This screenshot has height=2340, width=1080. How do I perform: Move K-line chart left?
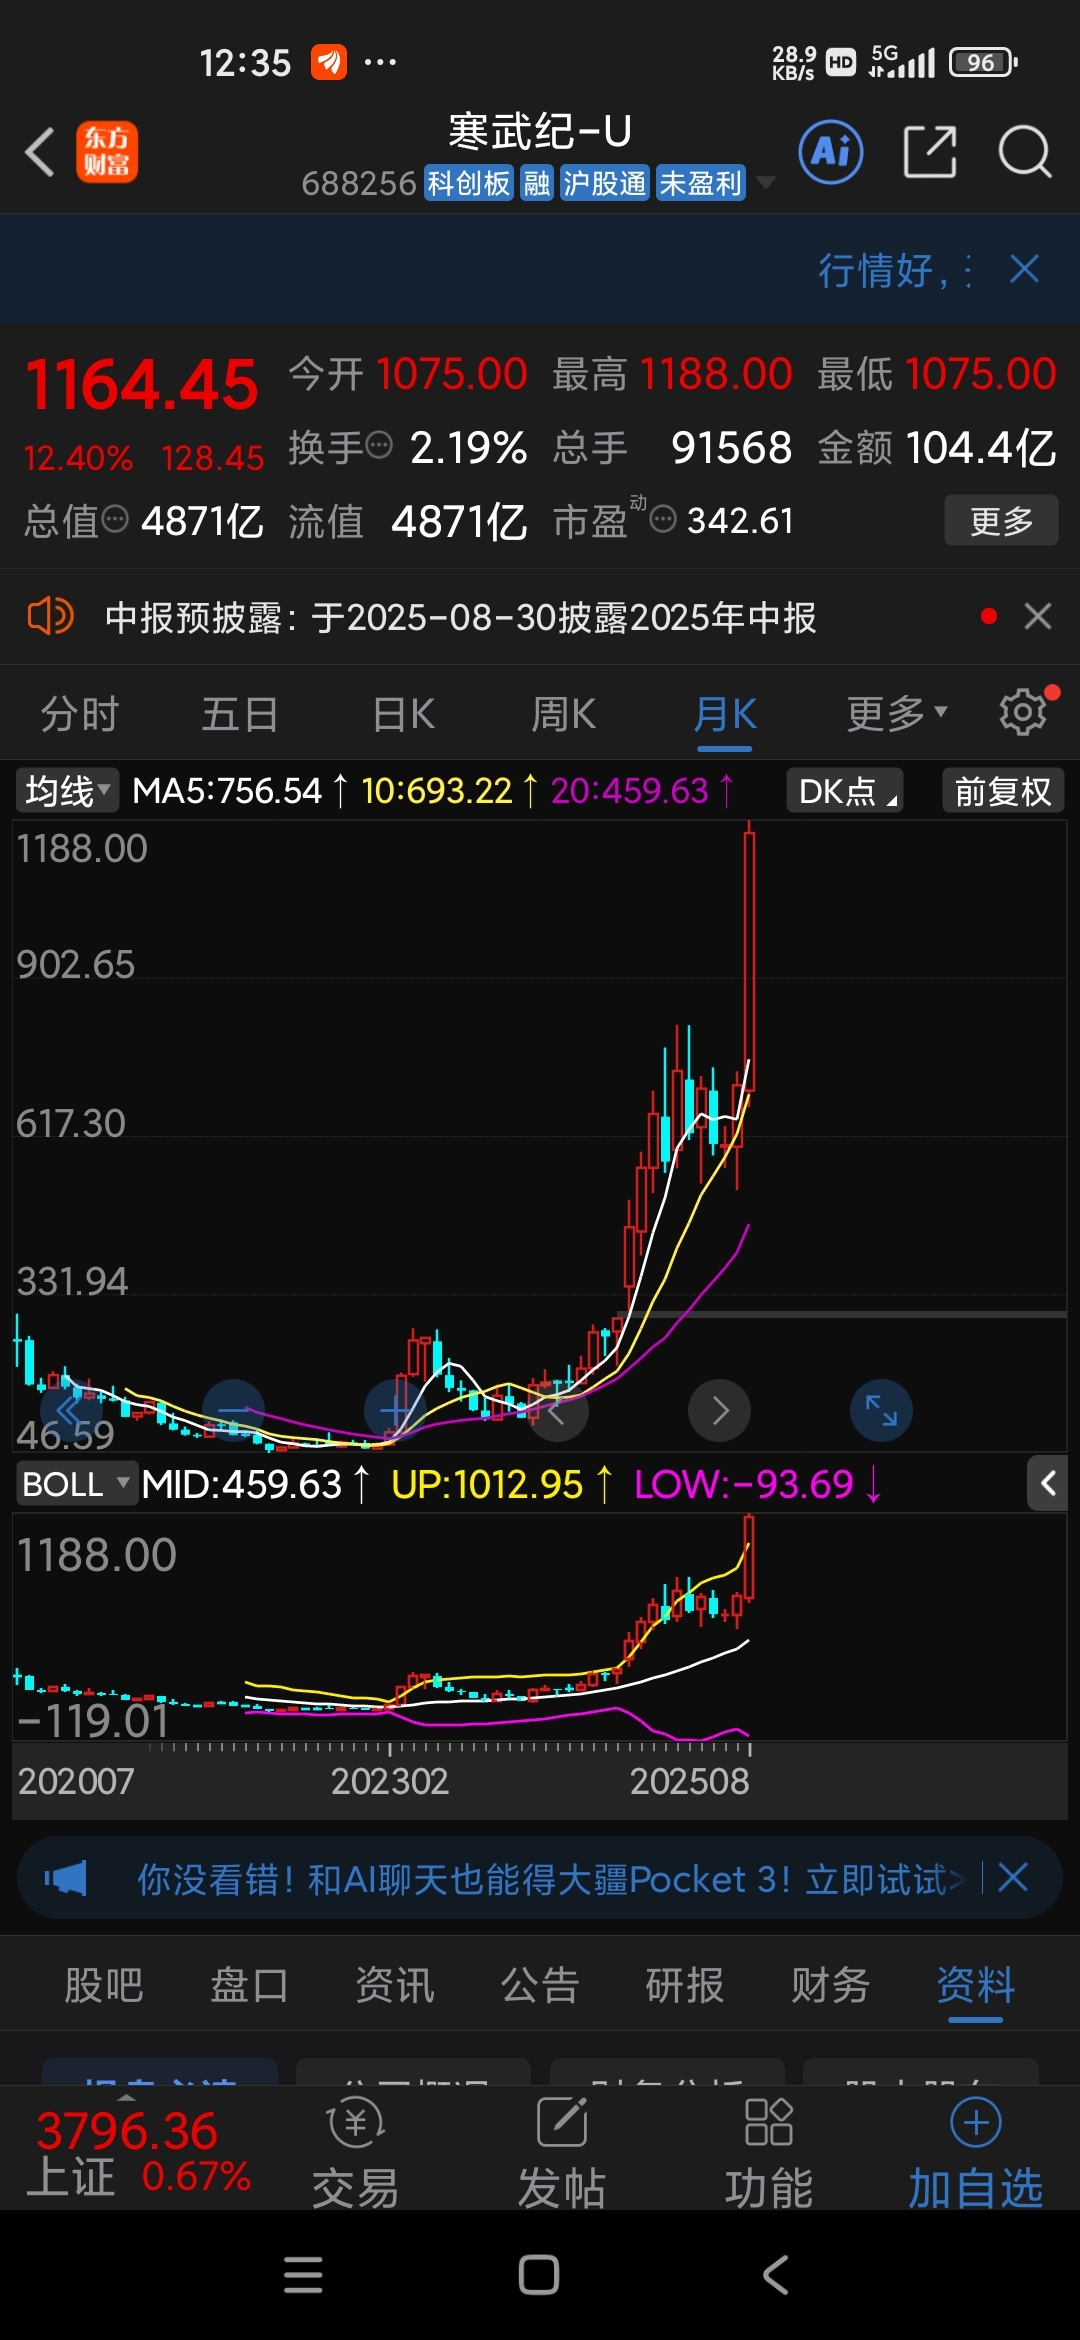[557, 1410]
